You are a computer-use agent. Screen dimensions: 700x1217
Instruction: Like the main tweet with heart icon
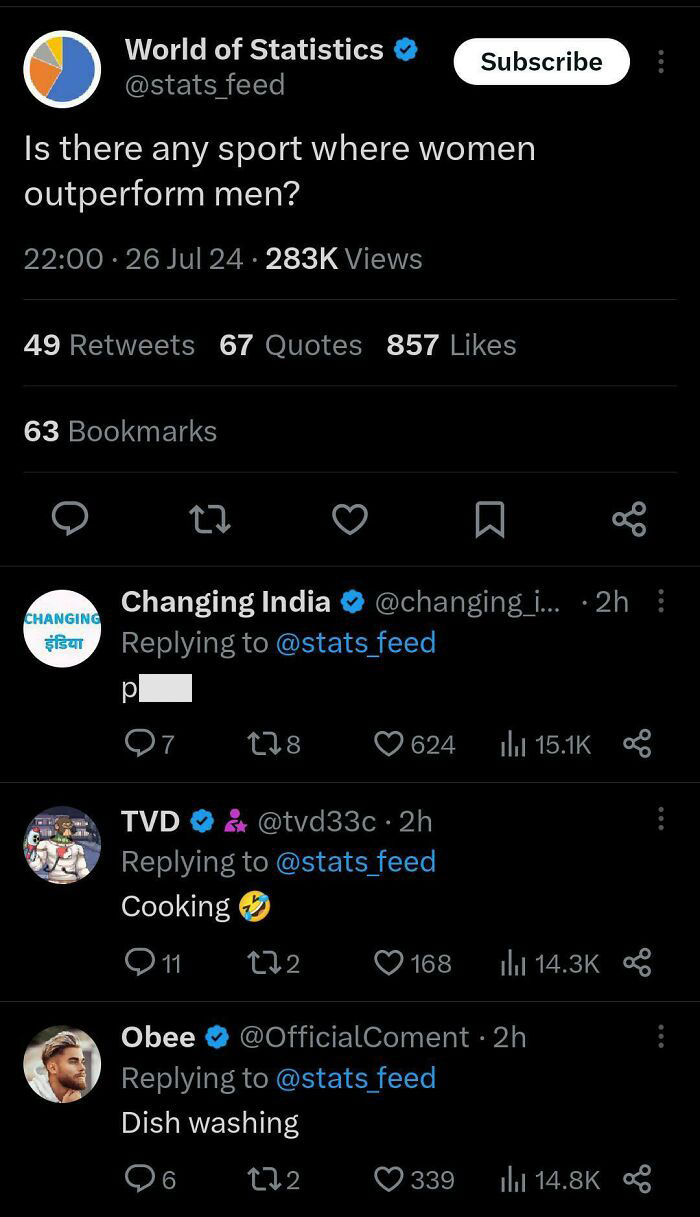click(349, 519)
